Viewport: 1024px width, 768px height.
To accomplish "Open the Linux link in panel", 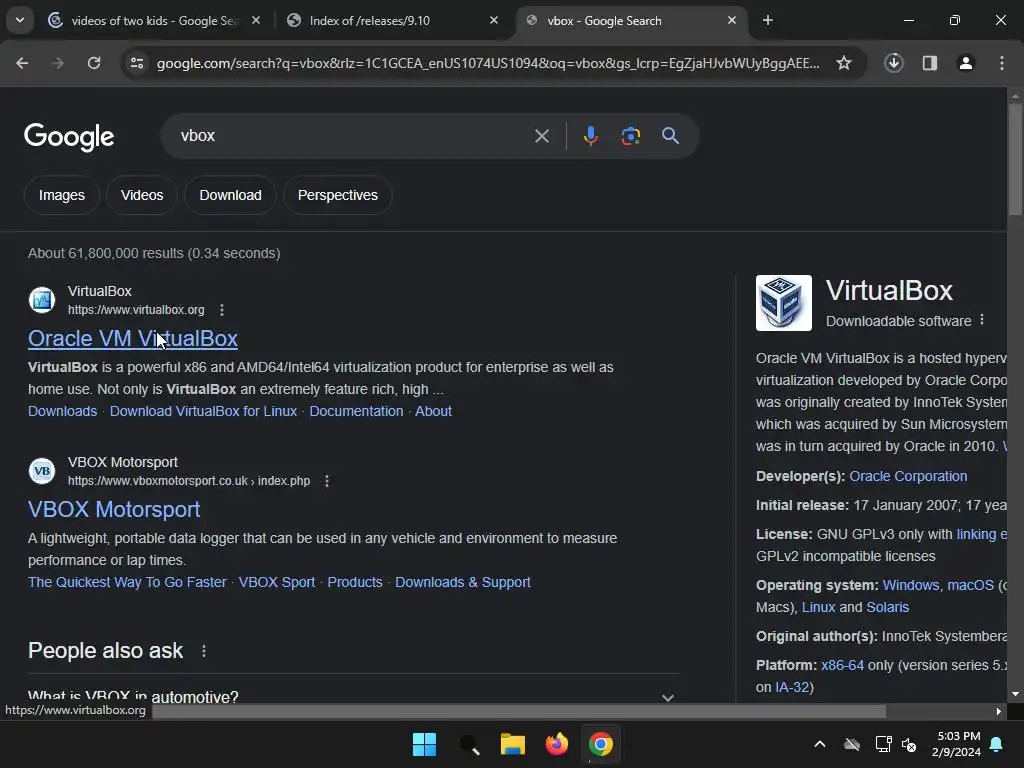I will coord(818,607).
